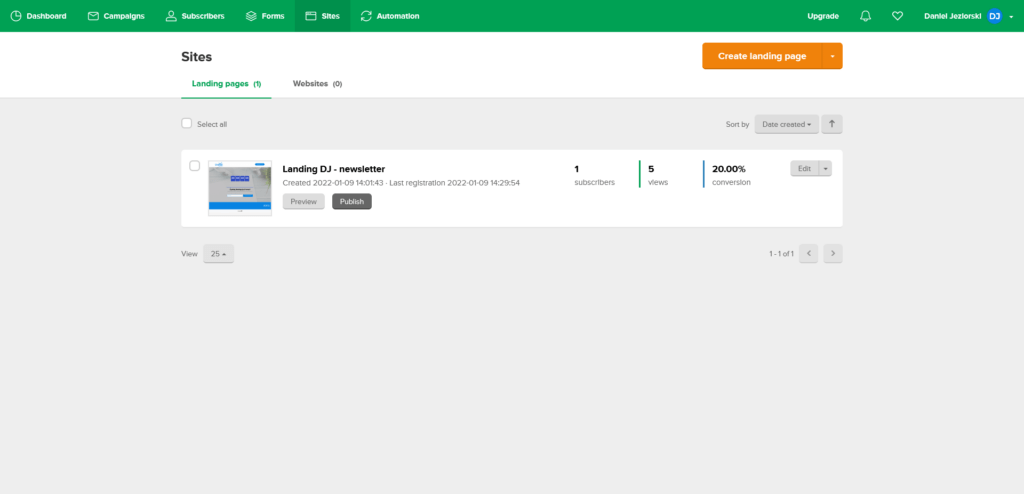1024x494 pixels.
Task: Go to next page arrow
Action: 832,254
